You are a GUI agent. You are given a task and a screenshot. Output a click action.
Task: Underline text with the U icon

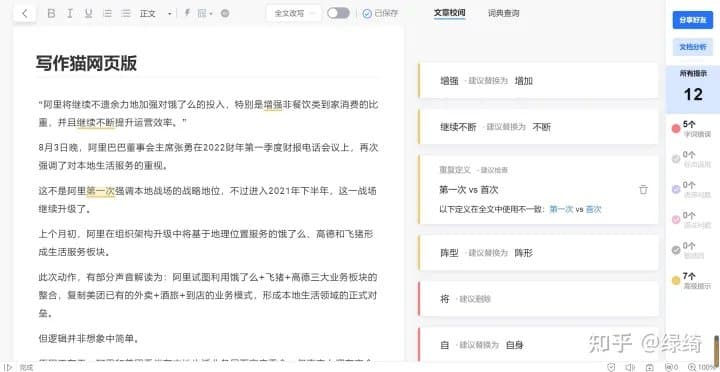point(88,13)
